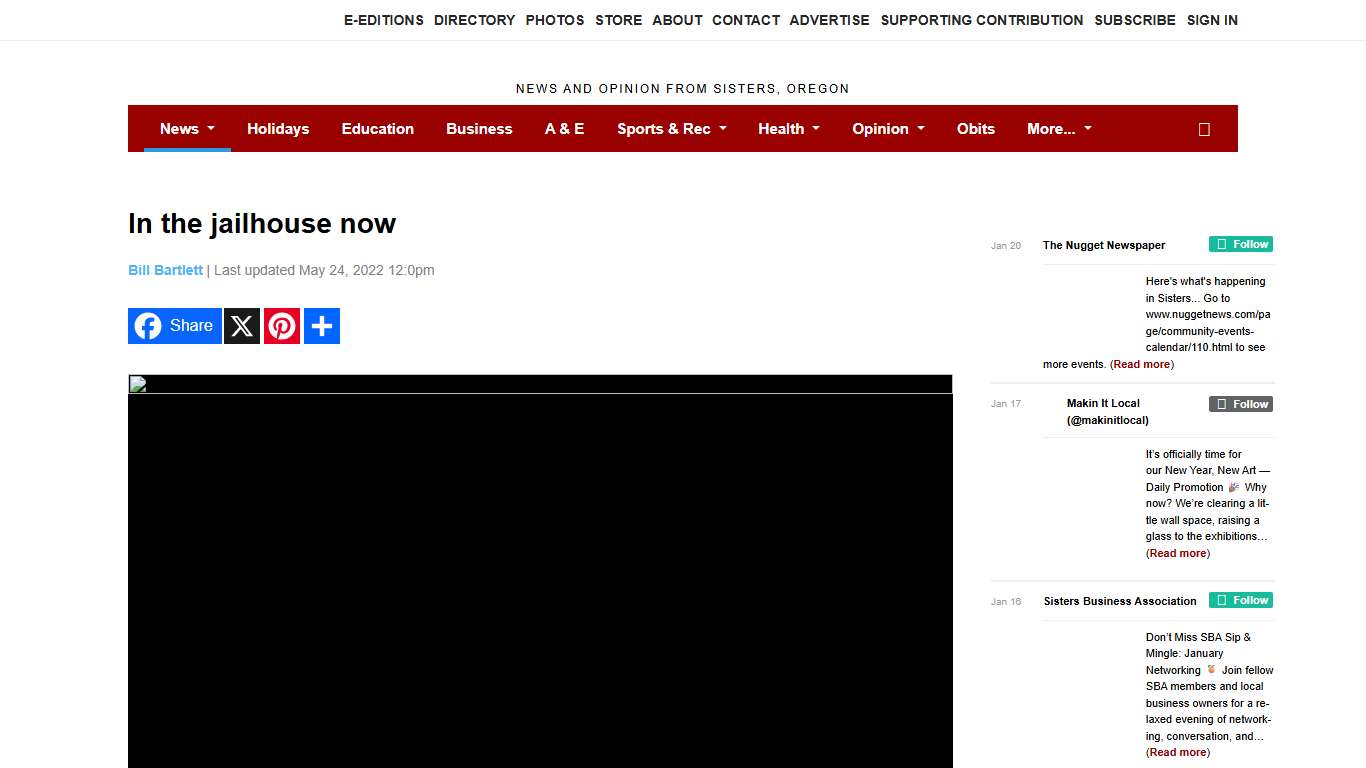Image resolution: width=1366 pixels, height=768 pixels.
Task: Open author Bill Bartlett's link
Action: (x=165, y=270)
